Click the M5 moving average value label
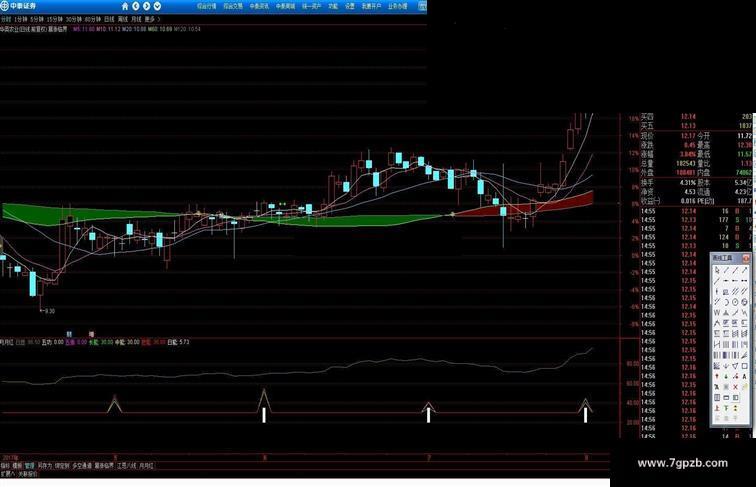Screen dimensions: 756x487 pos(84,29)
